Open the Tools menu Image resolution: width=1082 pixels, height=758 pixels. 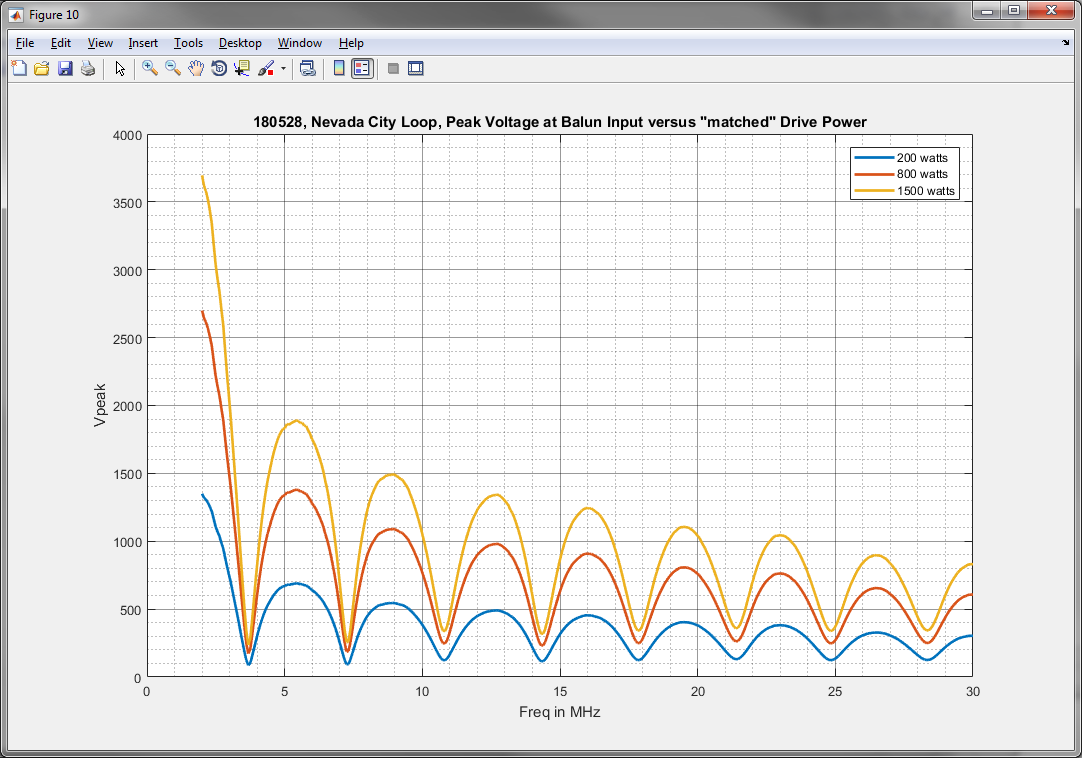point(188,43)
